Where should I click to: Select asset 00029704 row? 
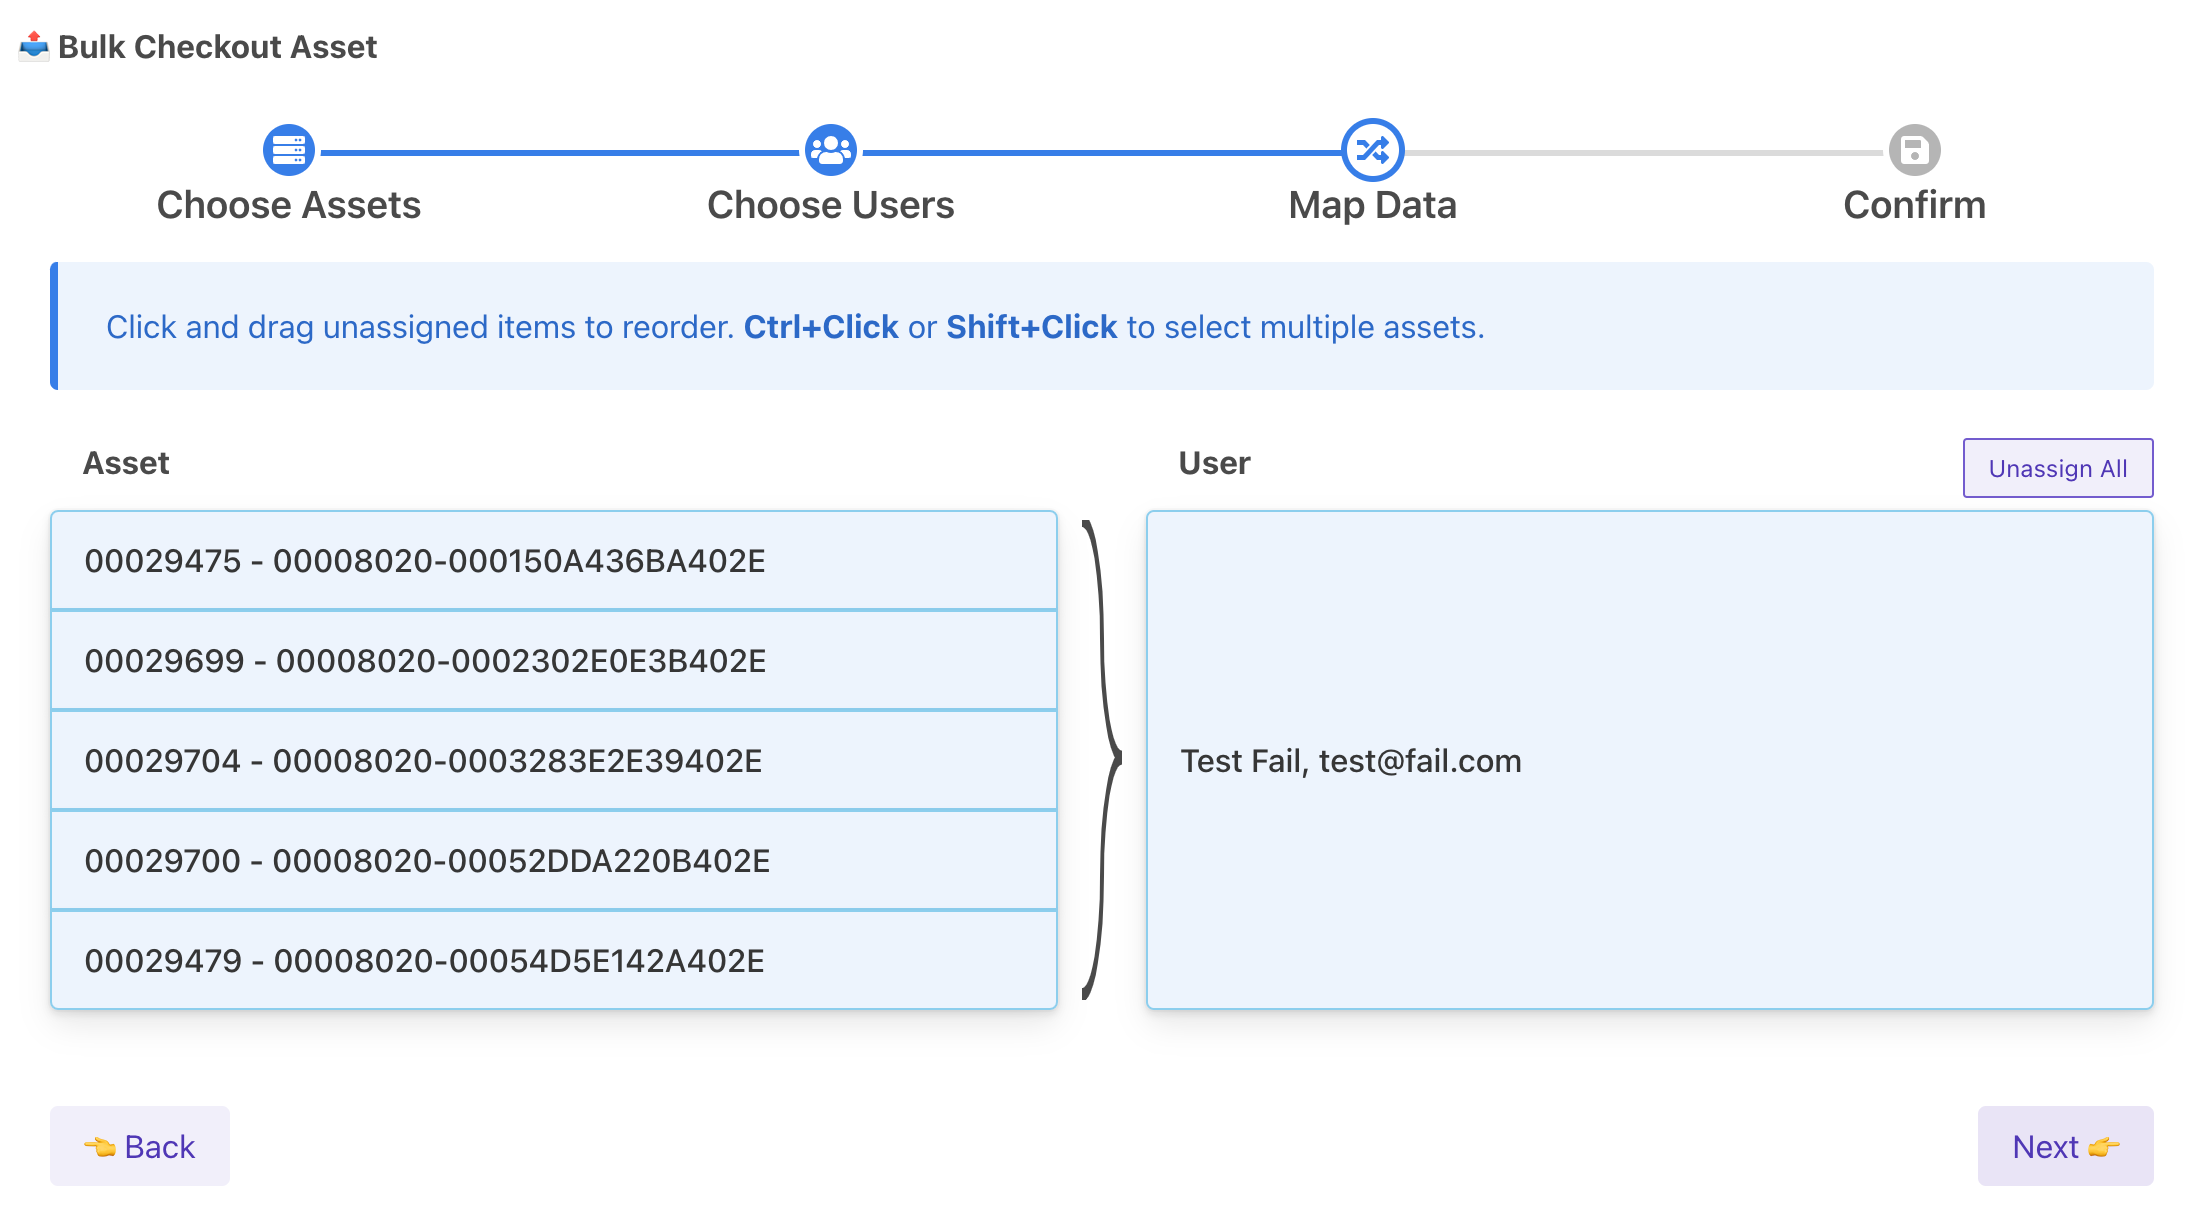[554, 761]
